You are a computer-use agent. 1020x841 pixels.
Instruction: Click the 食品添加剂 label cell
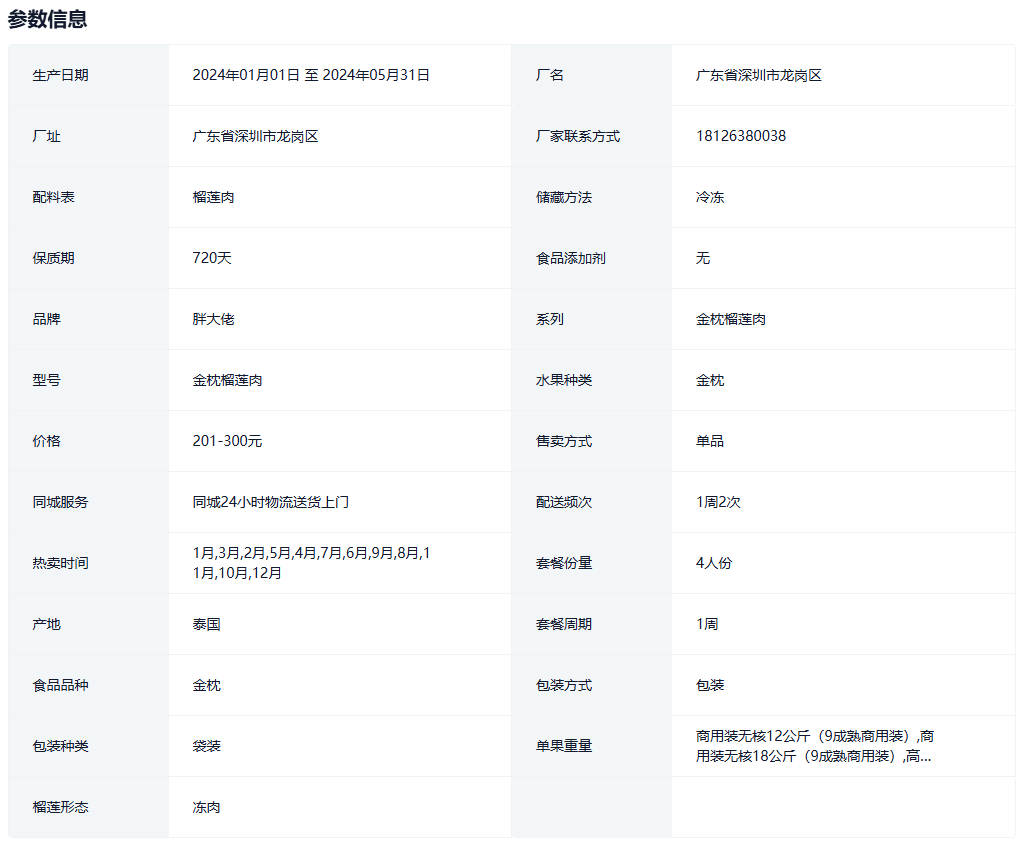[x=570, y=258]
